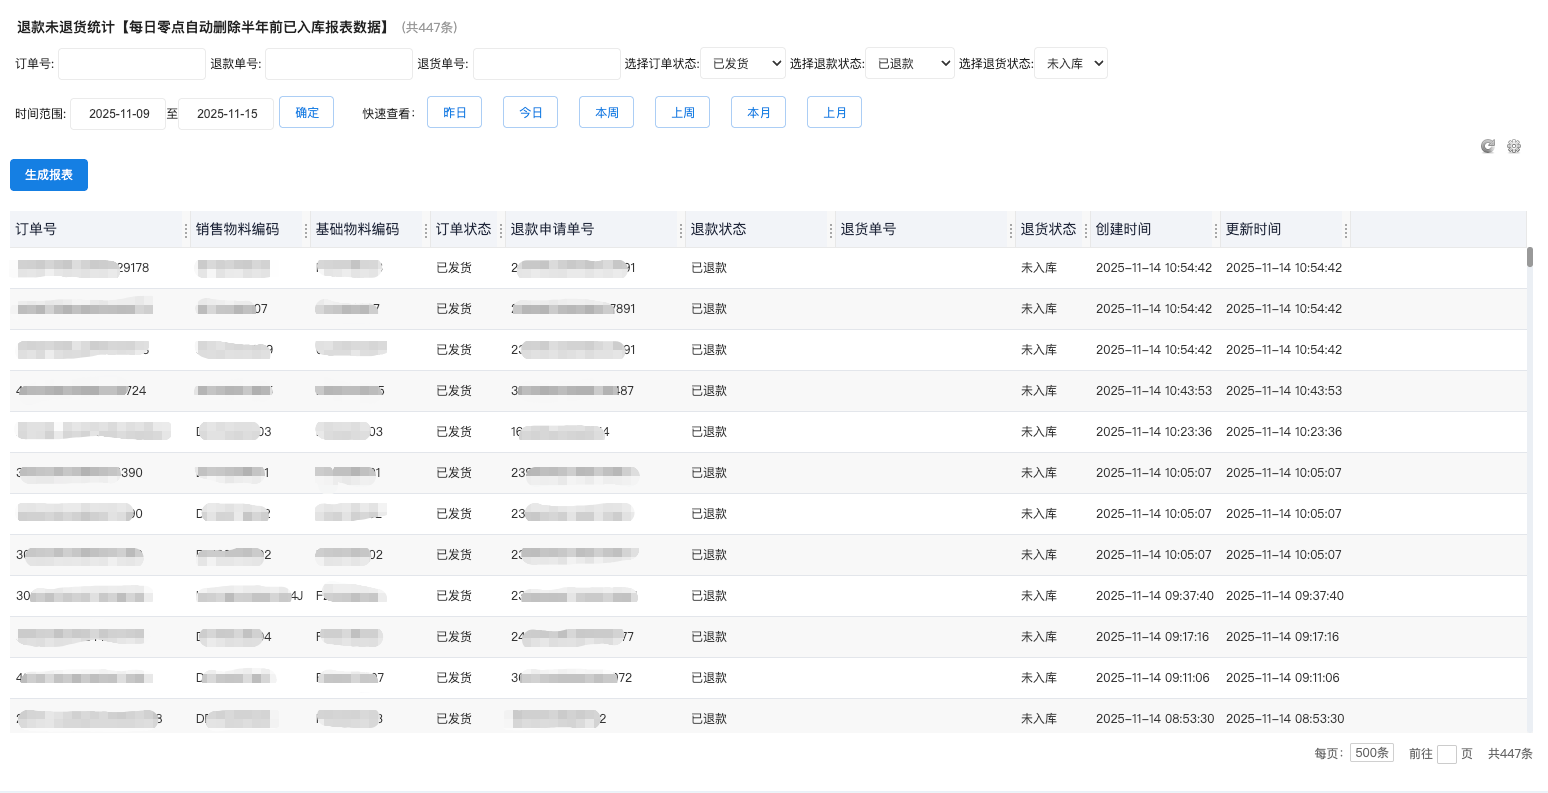The image size is (1548, 793).
Task: Expand the 选择订单状态 dropdown
Action: (x=742, y=64)
